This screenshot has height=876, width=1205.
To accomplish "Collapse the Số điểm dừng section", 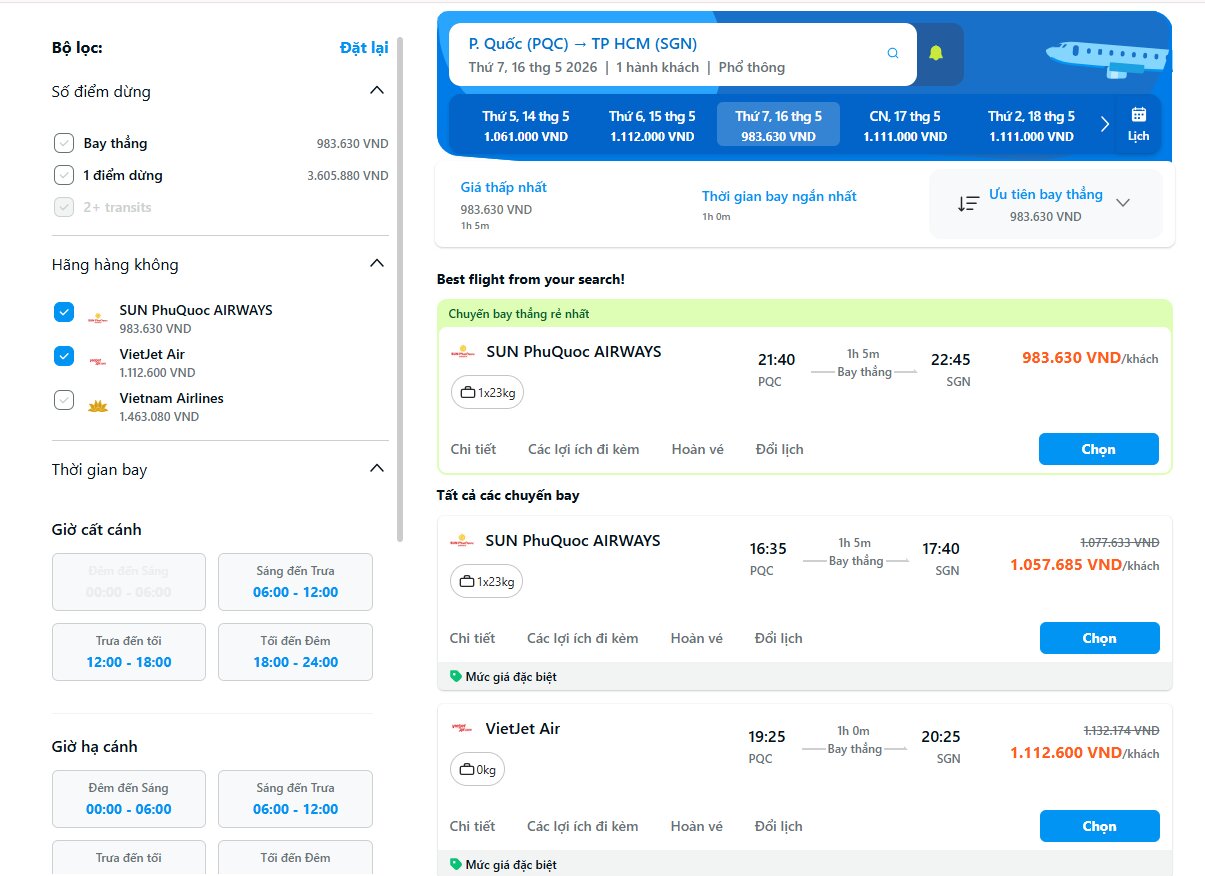I will tap(377, 91).
